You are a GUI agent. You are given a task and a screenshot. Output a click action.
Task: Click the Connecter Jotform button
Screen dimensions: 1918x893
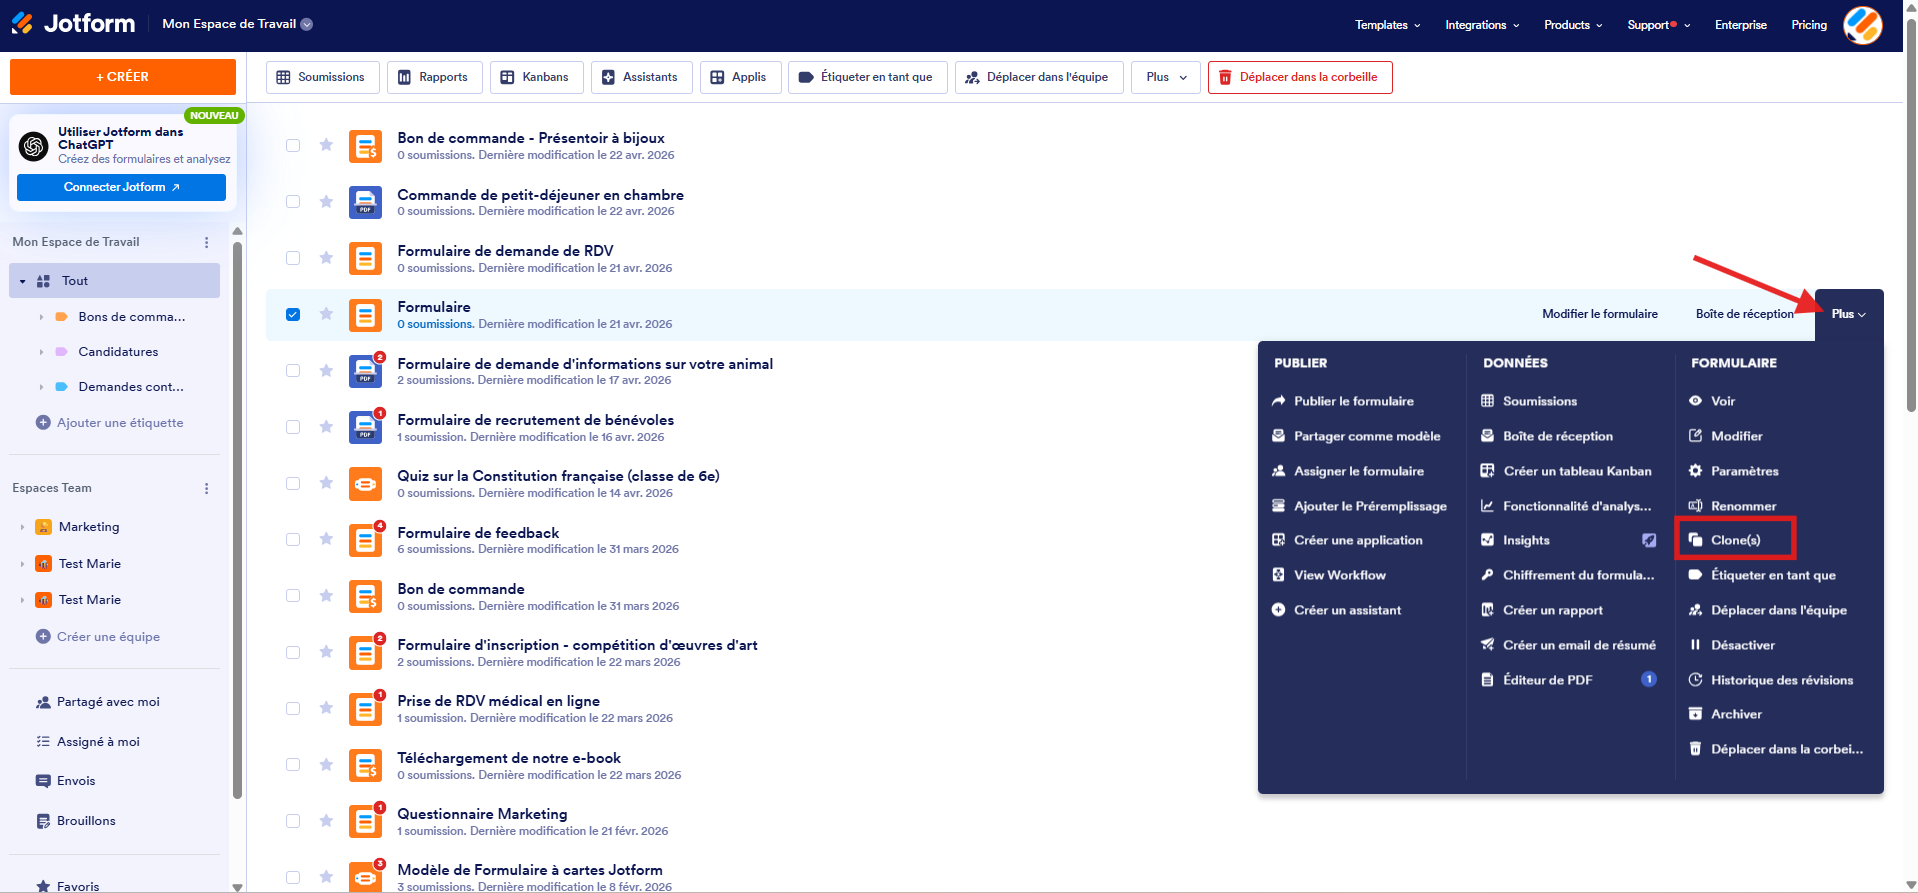tap(121, 187)
